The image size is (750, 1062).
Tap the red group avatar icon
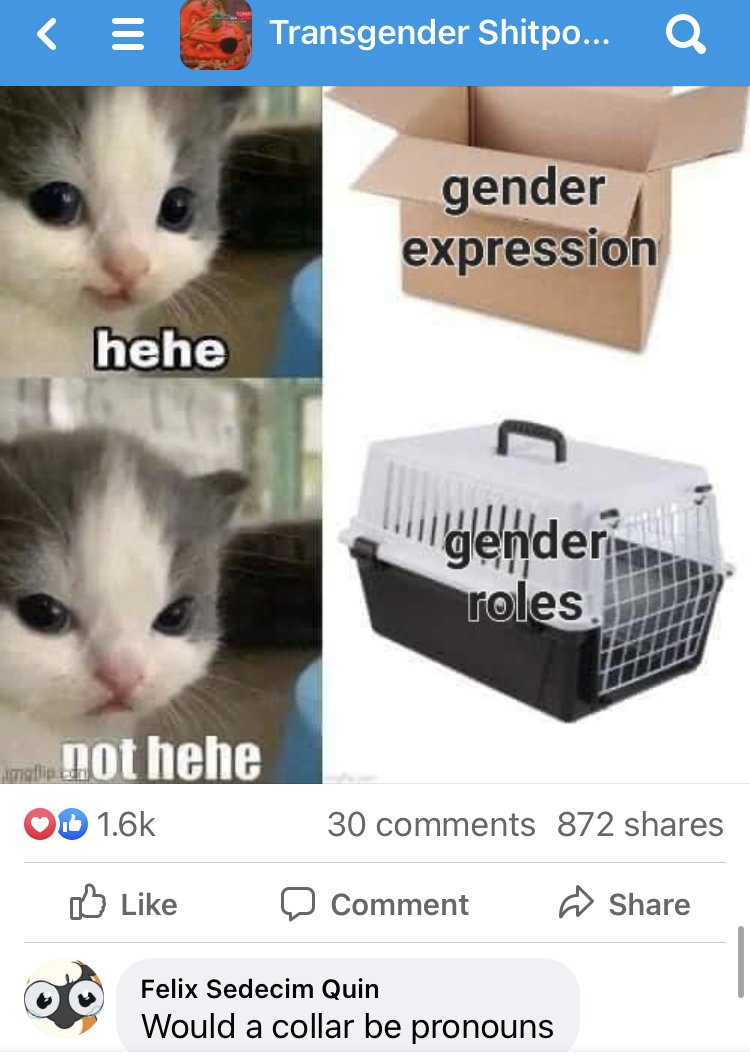point(215,35)
